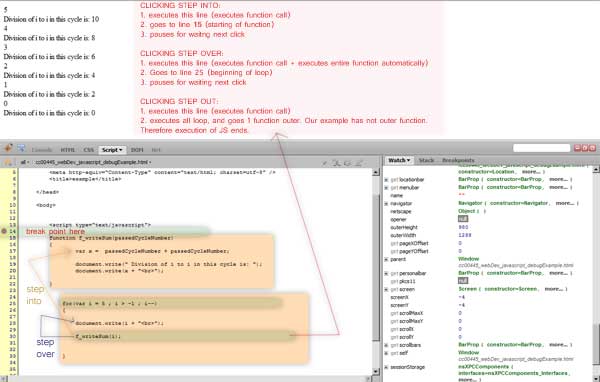Expand the screen watch entry
This screenshot has width=600, height=382.
[x=386, y=289]
